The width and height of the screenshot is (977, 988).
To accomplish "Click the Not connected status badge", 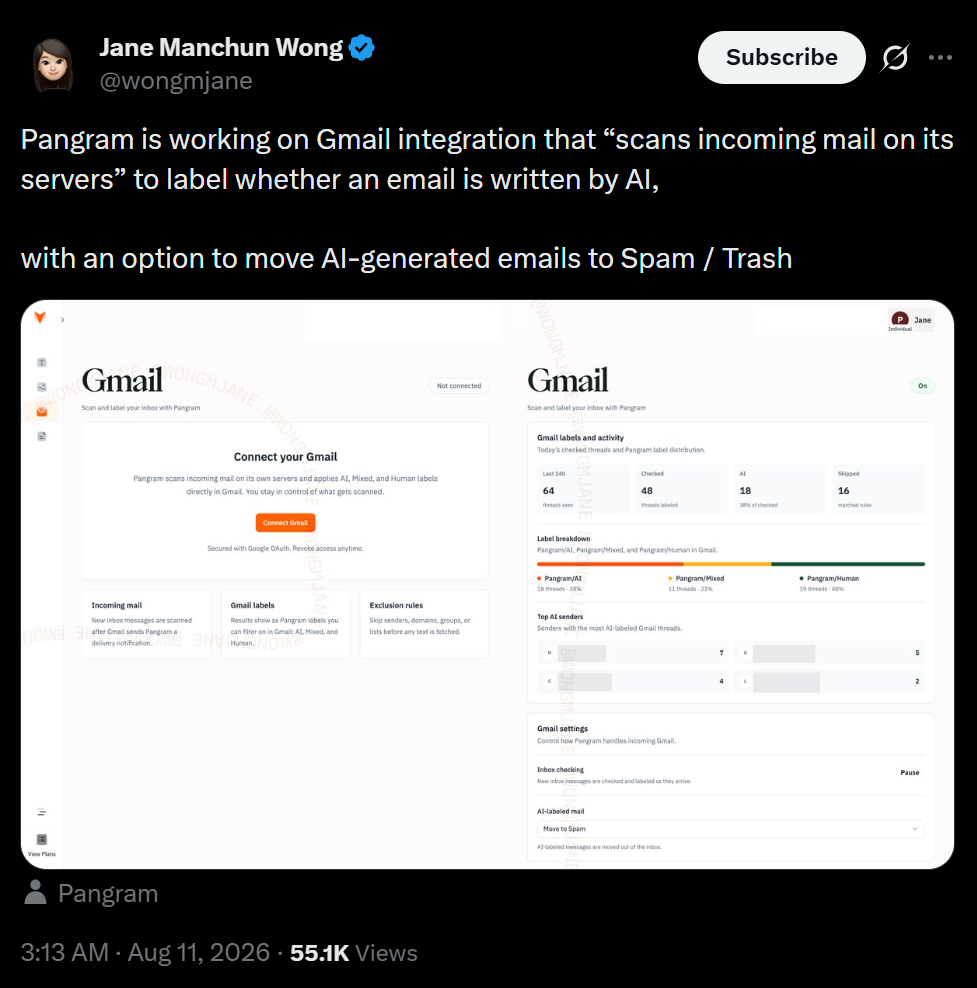I will pos(459,386).
